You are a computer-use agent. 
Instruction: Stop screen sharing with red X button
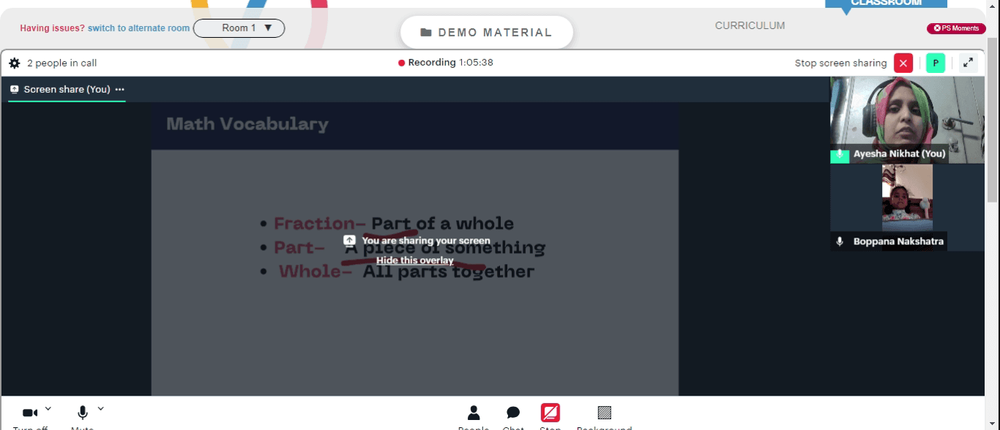tap(903, 63)
